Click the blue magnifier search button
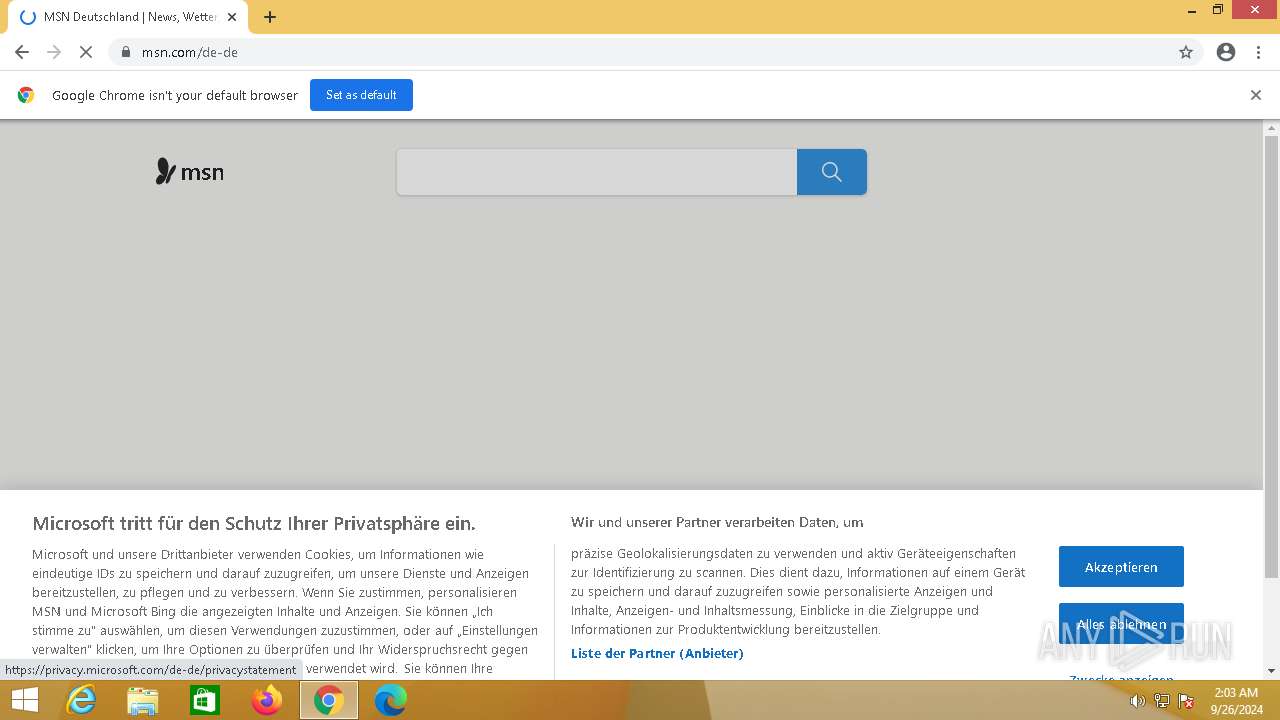1280x720 pixels. 832,172
